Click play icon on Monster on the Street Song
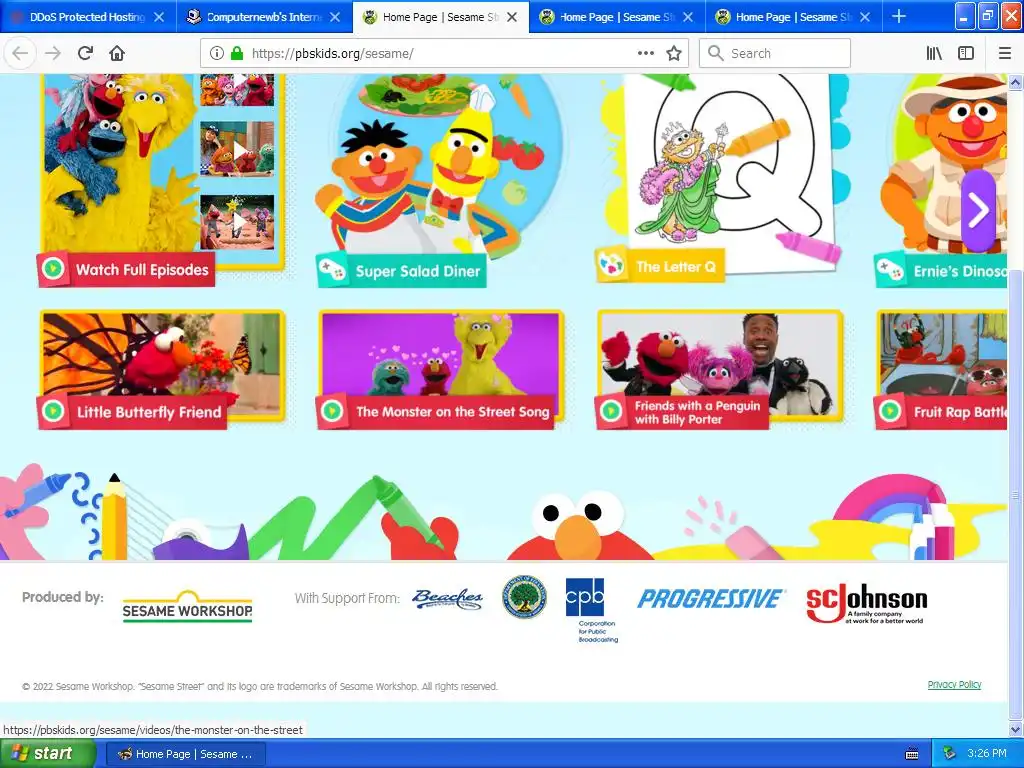Image resolution: width=1024 pixels, height=768 pixels. click(332, 411)
